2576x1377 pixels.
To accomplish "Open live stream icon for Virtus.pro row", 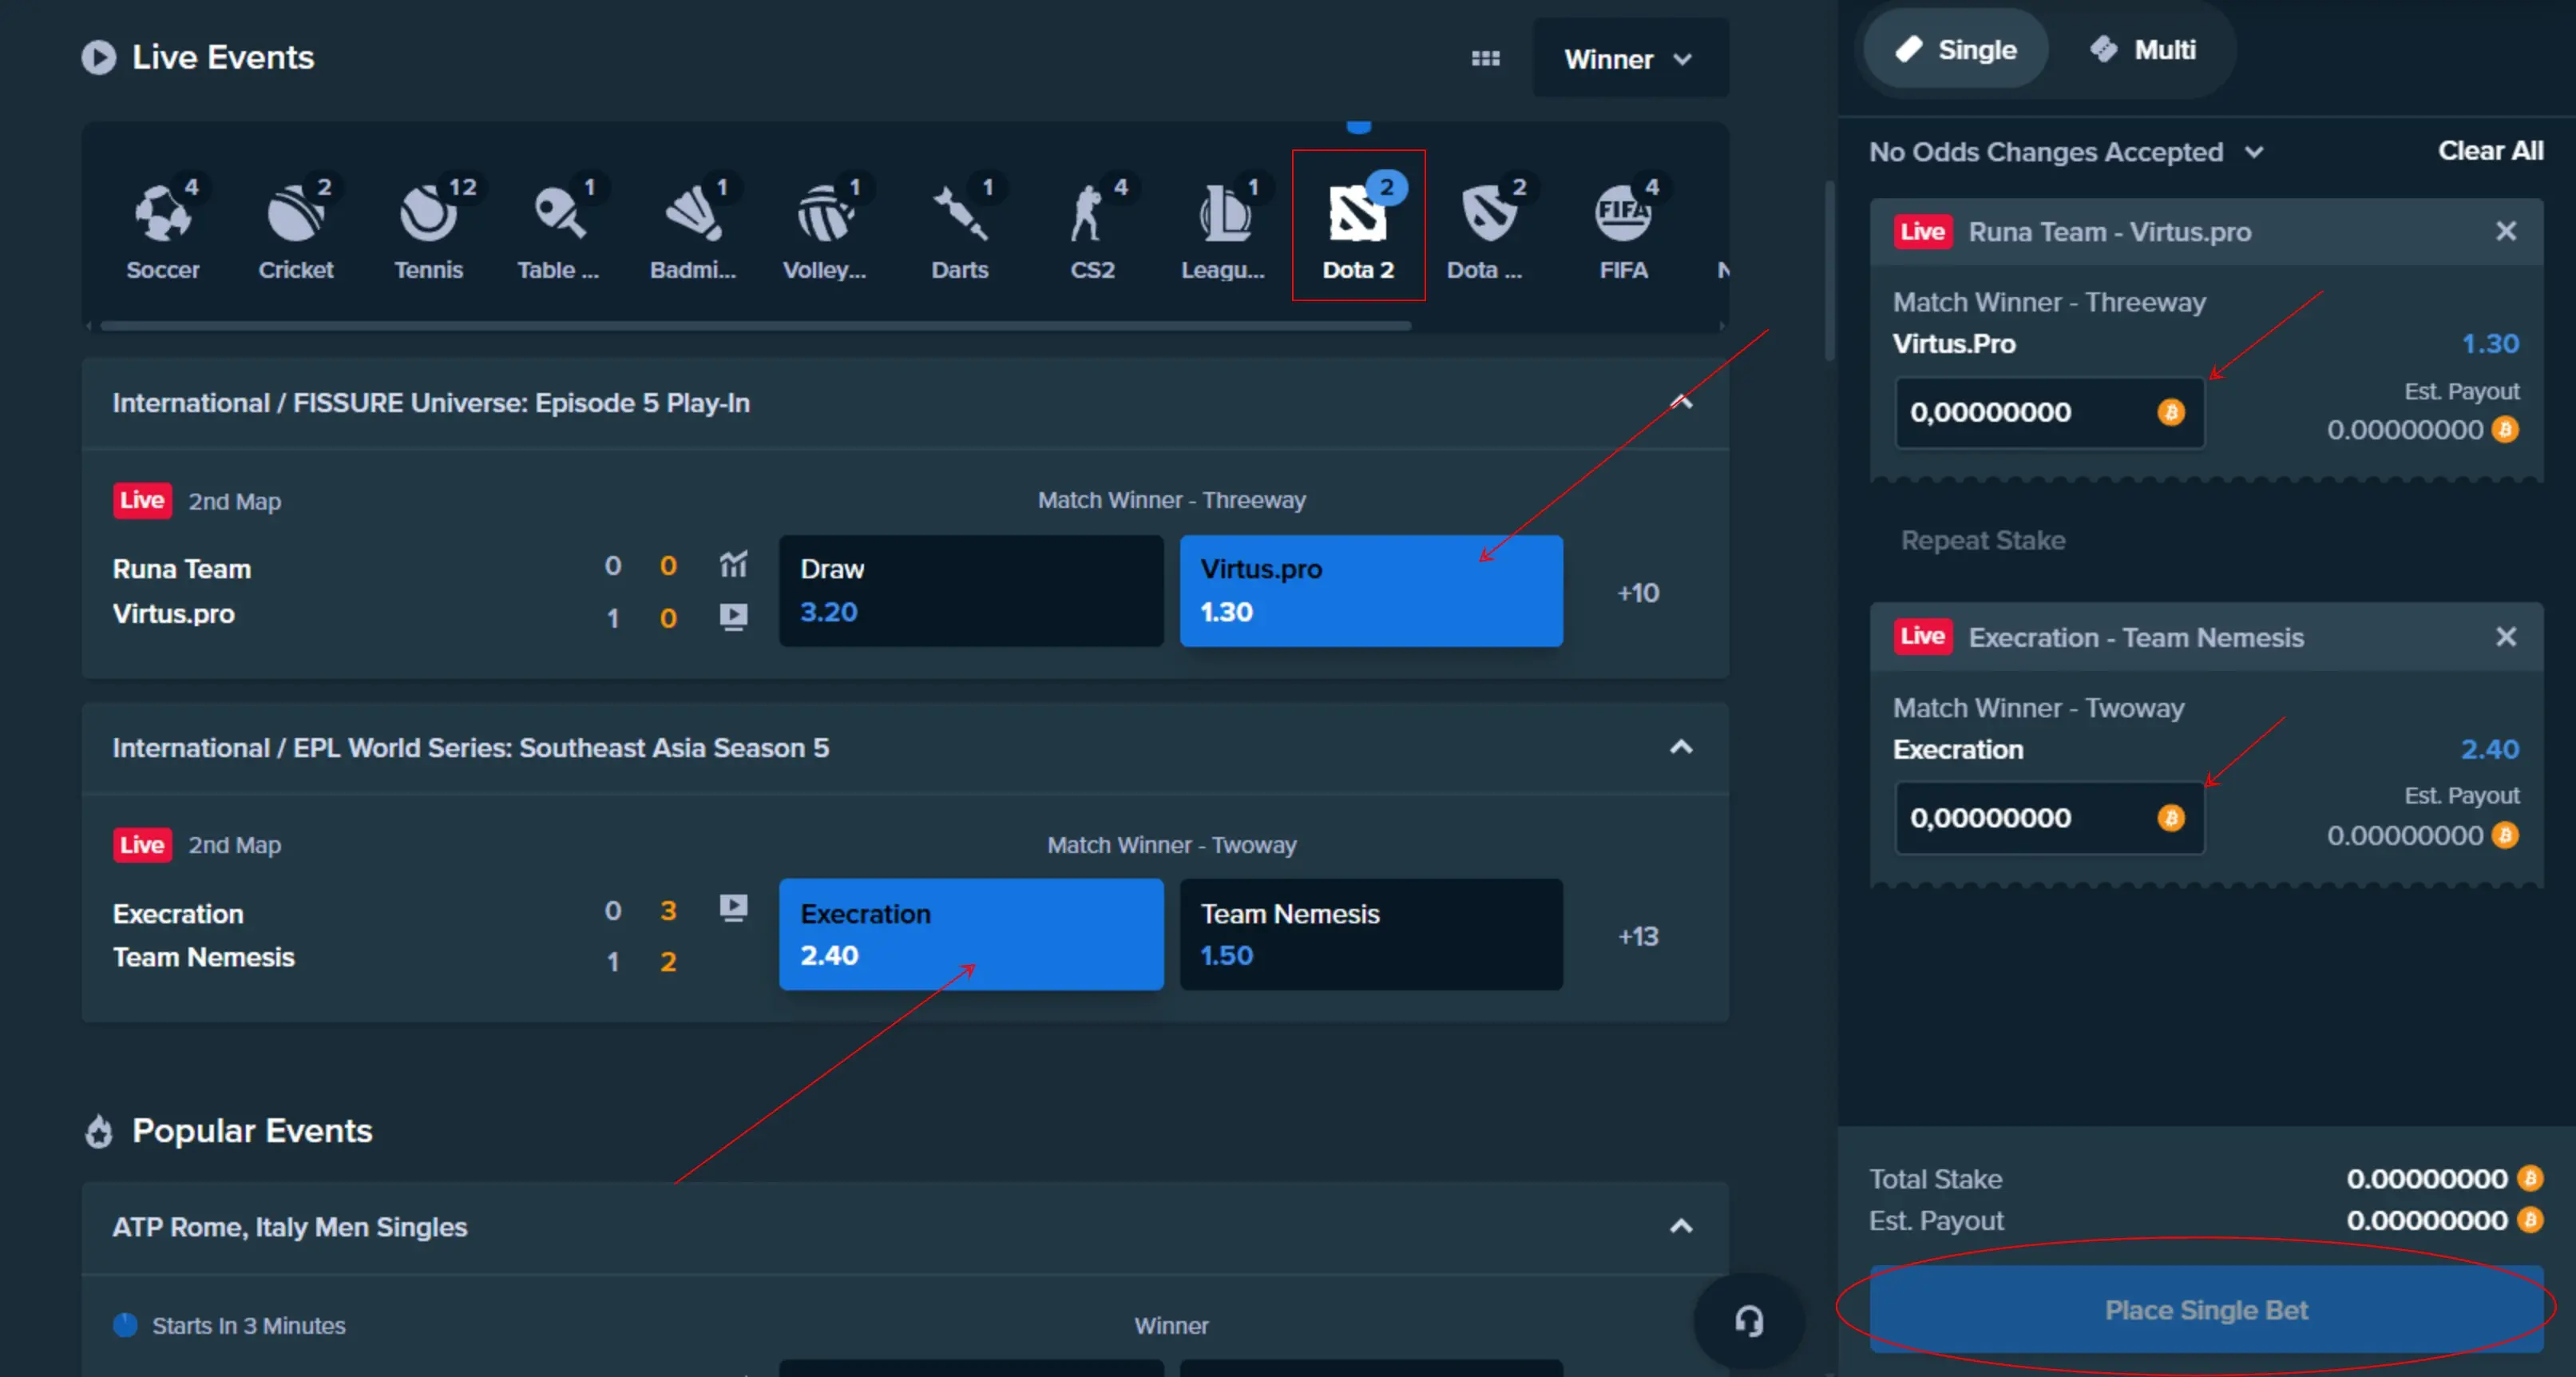I will point(734,616).
